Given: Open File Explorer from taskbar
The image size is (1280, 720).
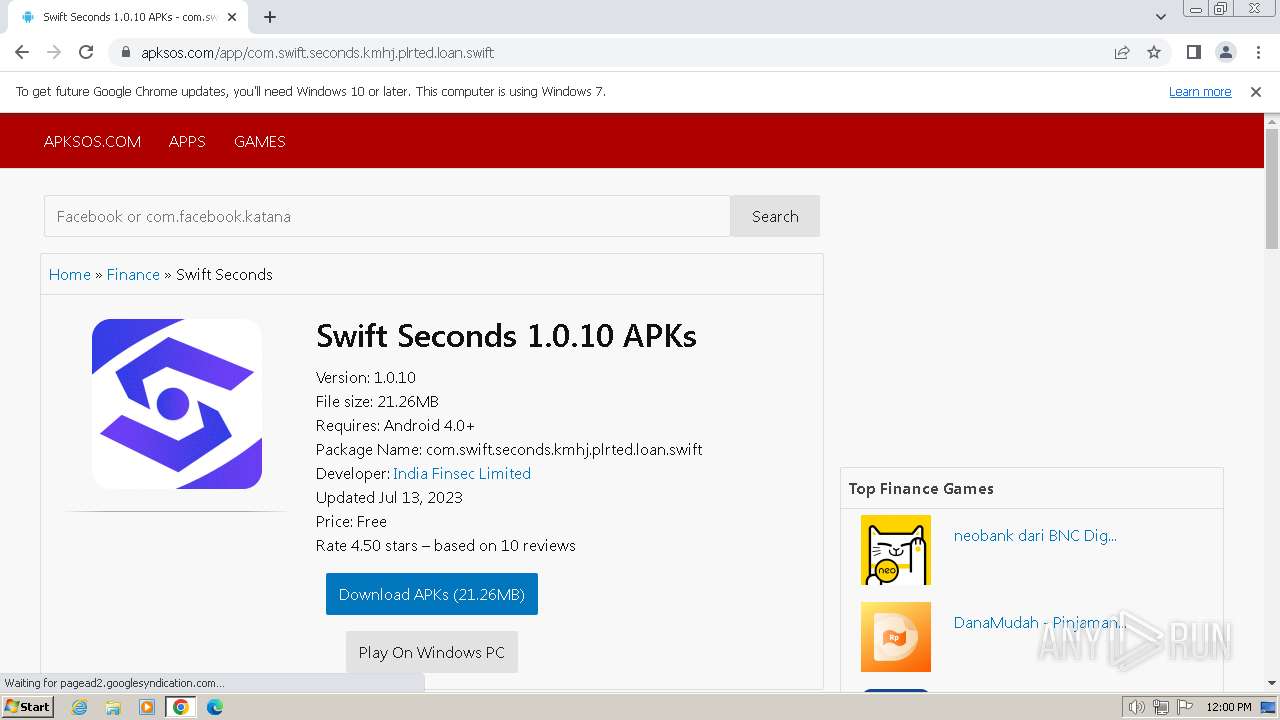Looking at the screenshot, I should [113, 707].
